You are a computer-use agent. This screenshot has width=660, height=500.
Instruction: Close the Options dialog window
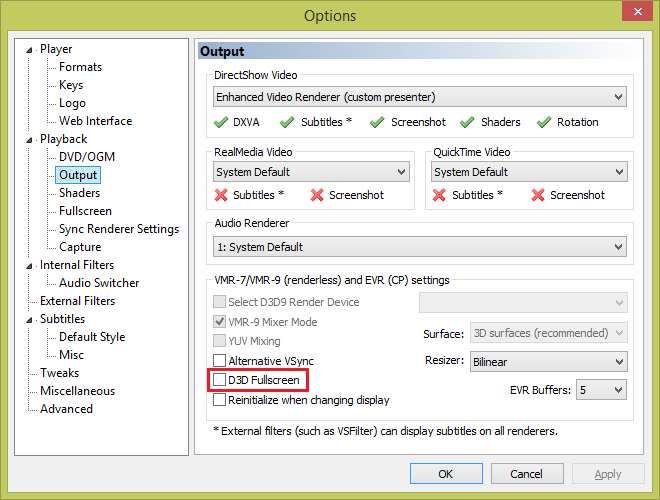click(636, 14)
